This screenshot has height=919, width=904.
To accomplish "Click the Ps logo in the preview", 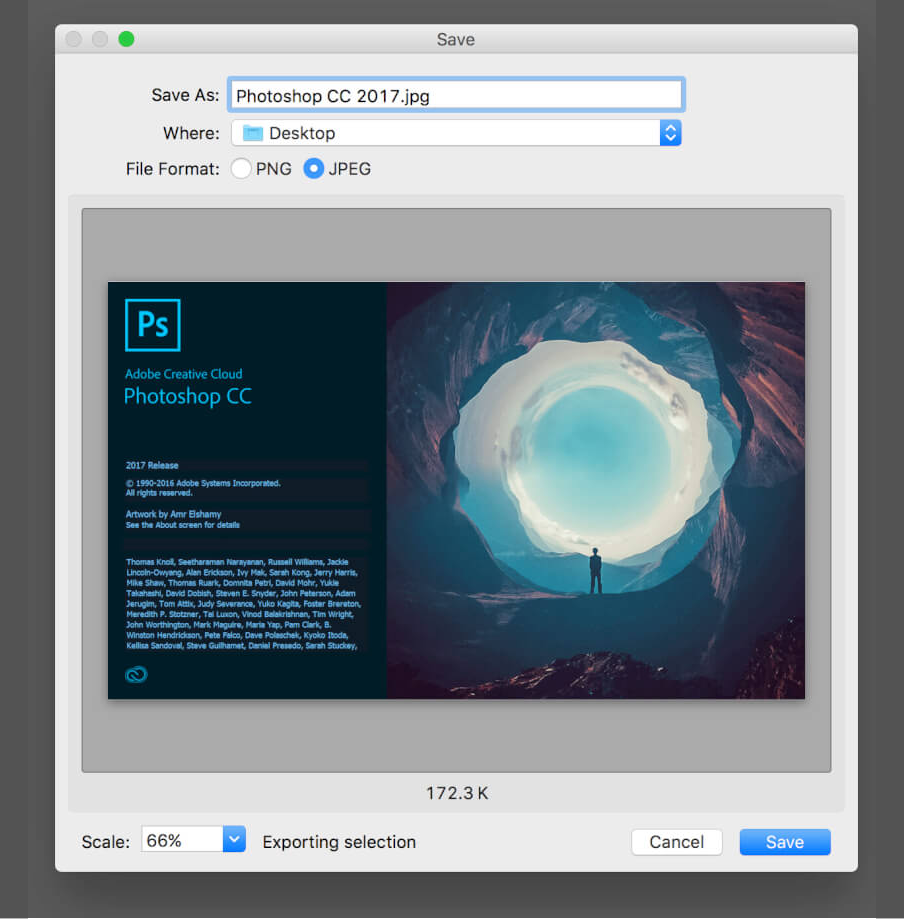I will [153, 325].
